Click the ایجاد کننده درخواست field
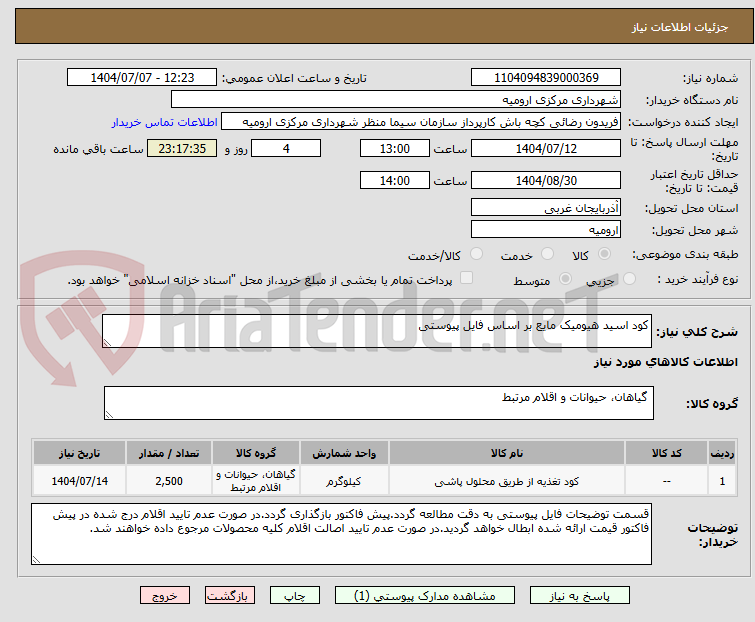Viewport: 755px width, 622px height. 420,122
